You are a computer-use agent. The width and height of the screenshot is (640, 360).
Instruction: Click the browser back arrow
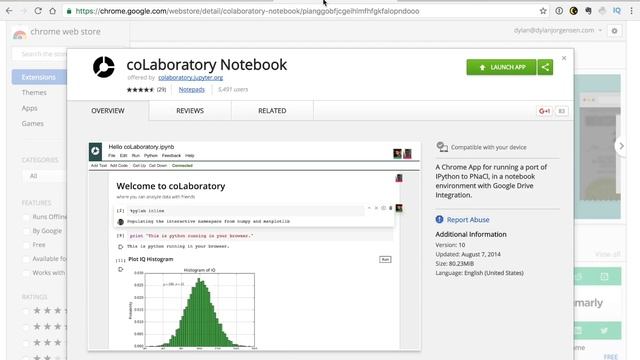[9, 11]
